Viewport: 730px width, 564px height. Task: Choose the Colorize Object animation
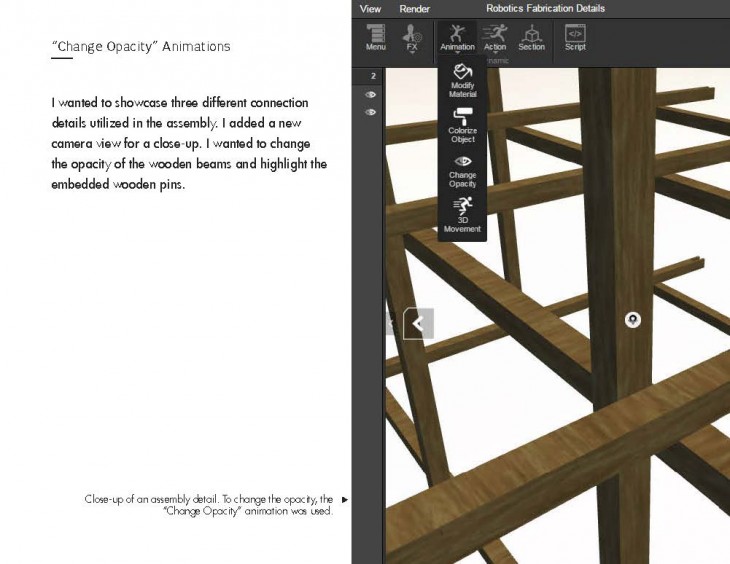(x=462, y=127)
